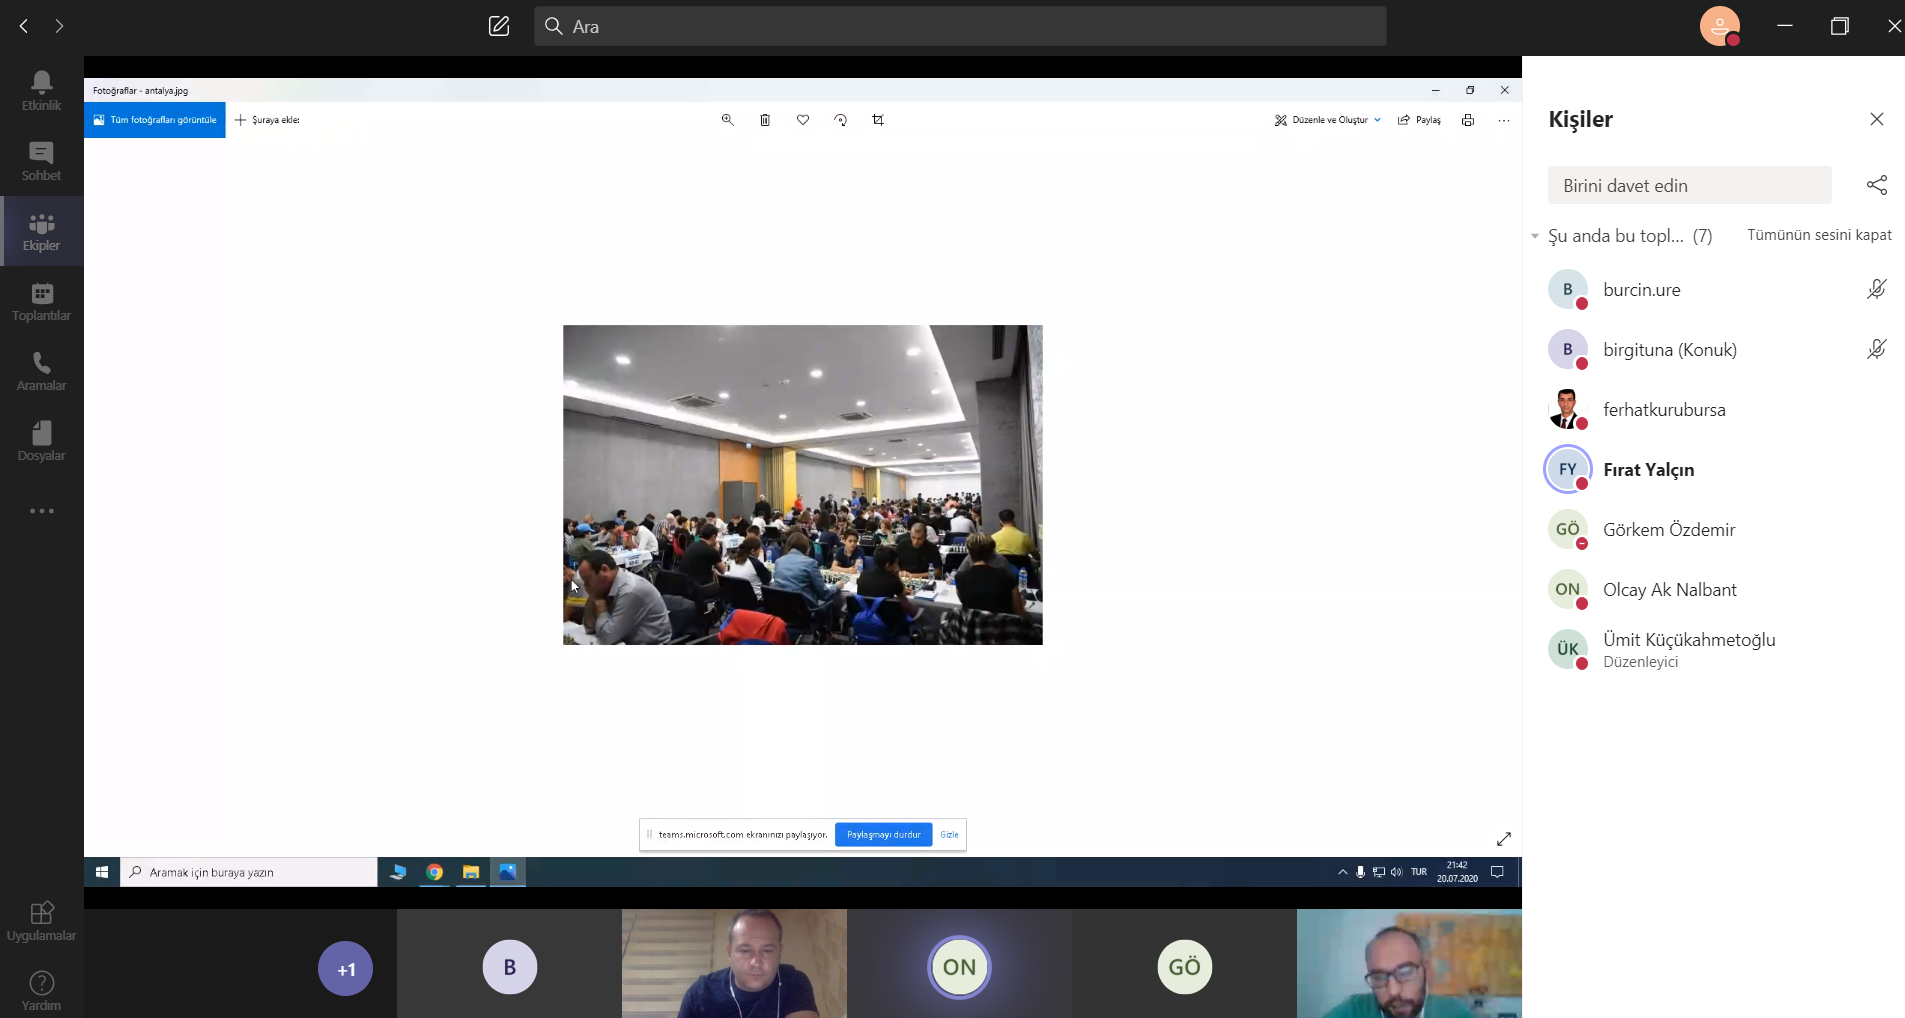
Task: Open Uygulamalar apps store icon
Action: (x=42, y=921)
